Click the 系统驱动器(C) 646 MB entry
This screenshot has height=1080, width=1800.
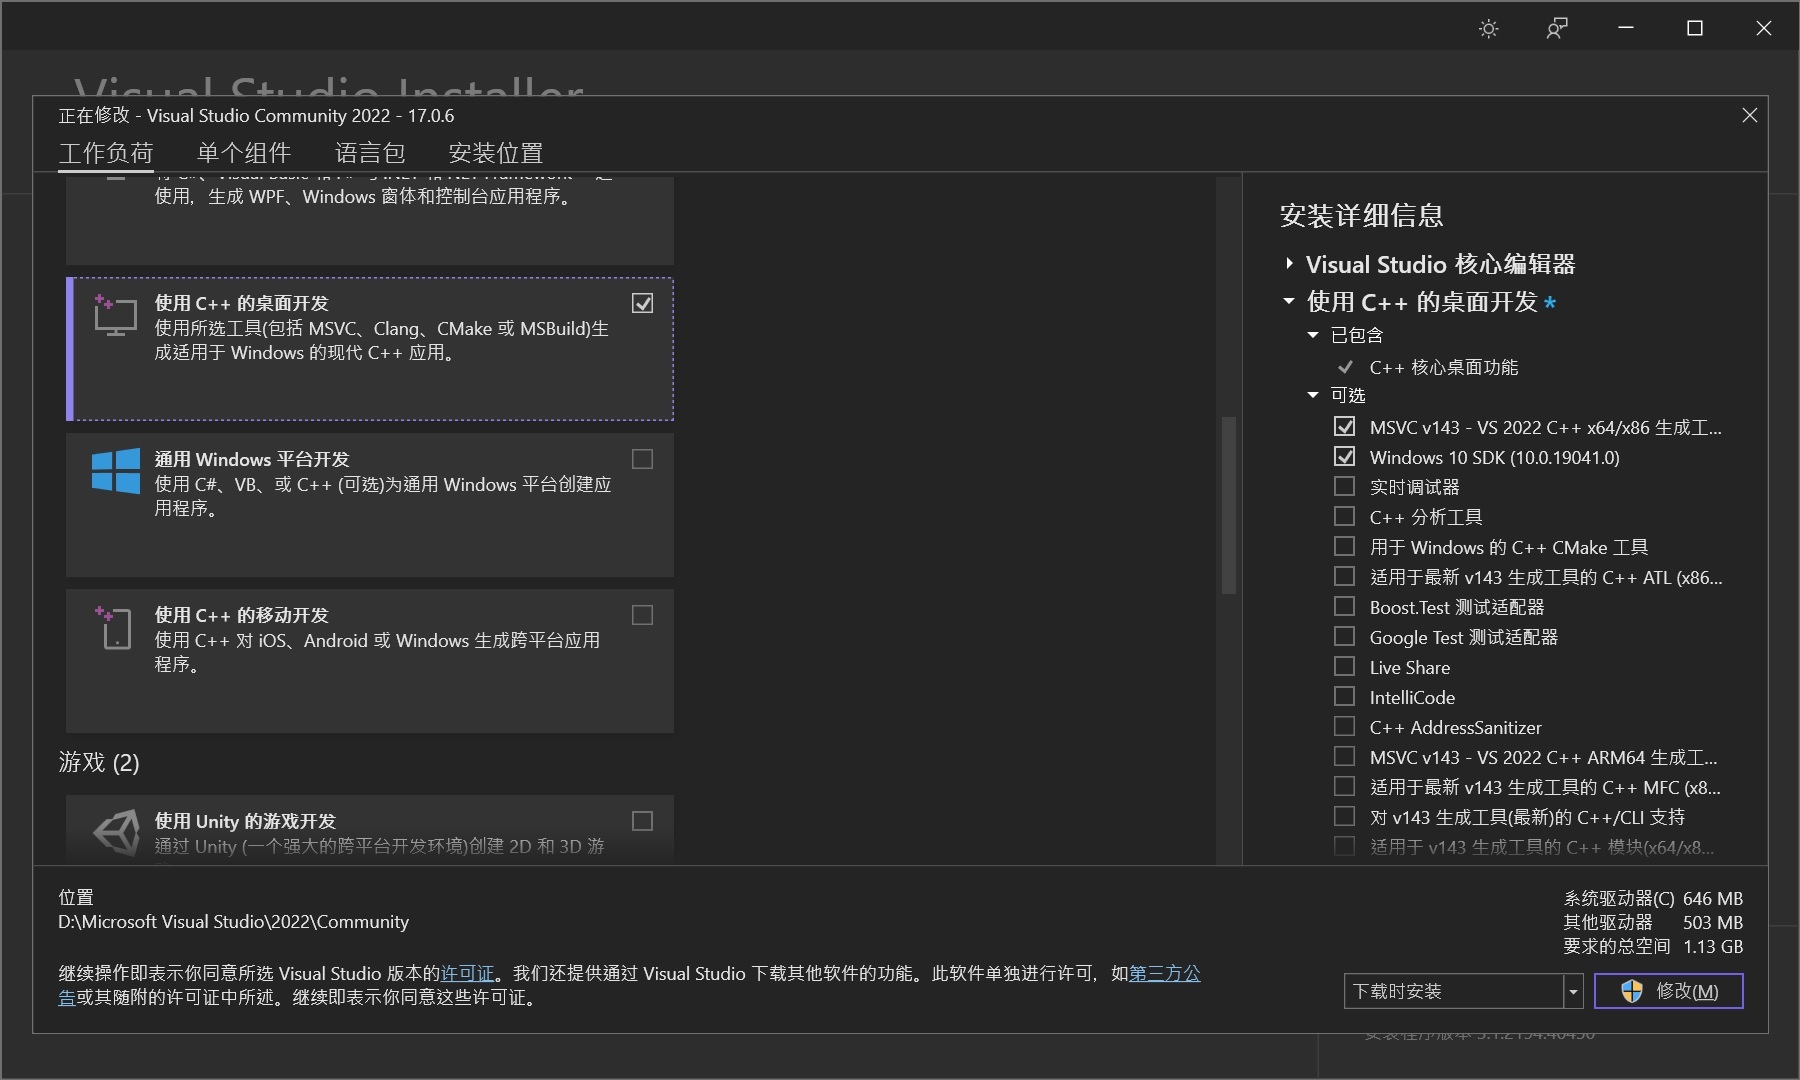pyautogui.click(x=1653, y=898)
